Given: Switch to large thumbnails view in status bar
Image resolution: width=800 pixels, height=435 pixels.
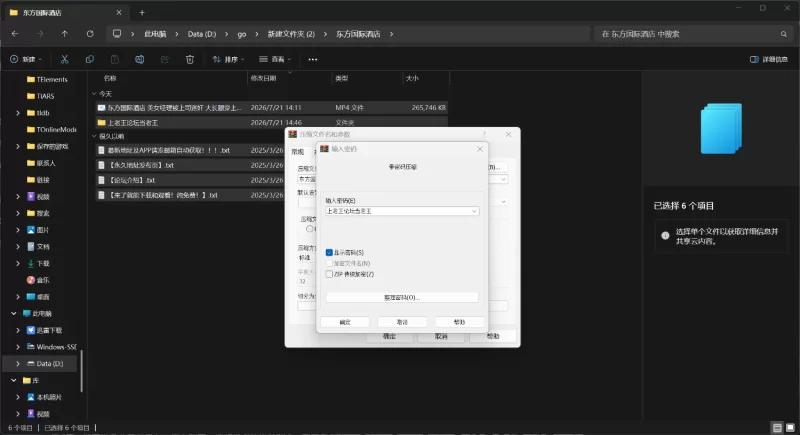Looking at the screenshot, I should coord(790,427).
